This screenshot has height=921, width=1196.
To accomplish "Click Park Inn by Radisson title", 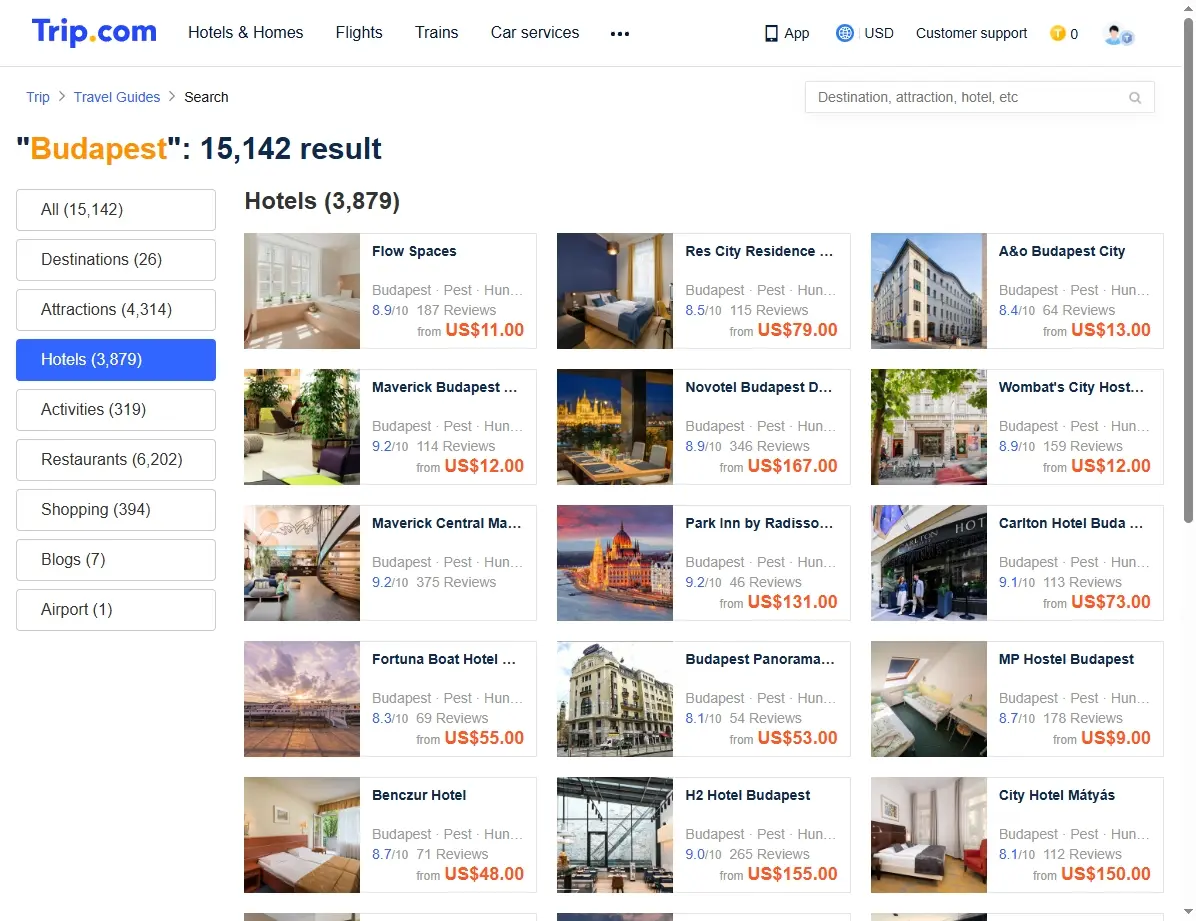I will [759, 523].
